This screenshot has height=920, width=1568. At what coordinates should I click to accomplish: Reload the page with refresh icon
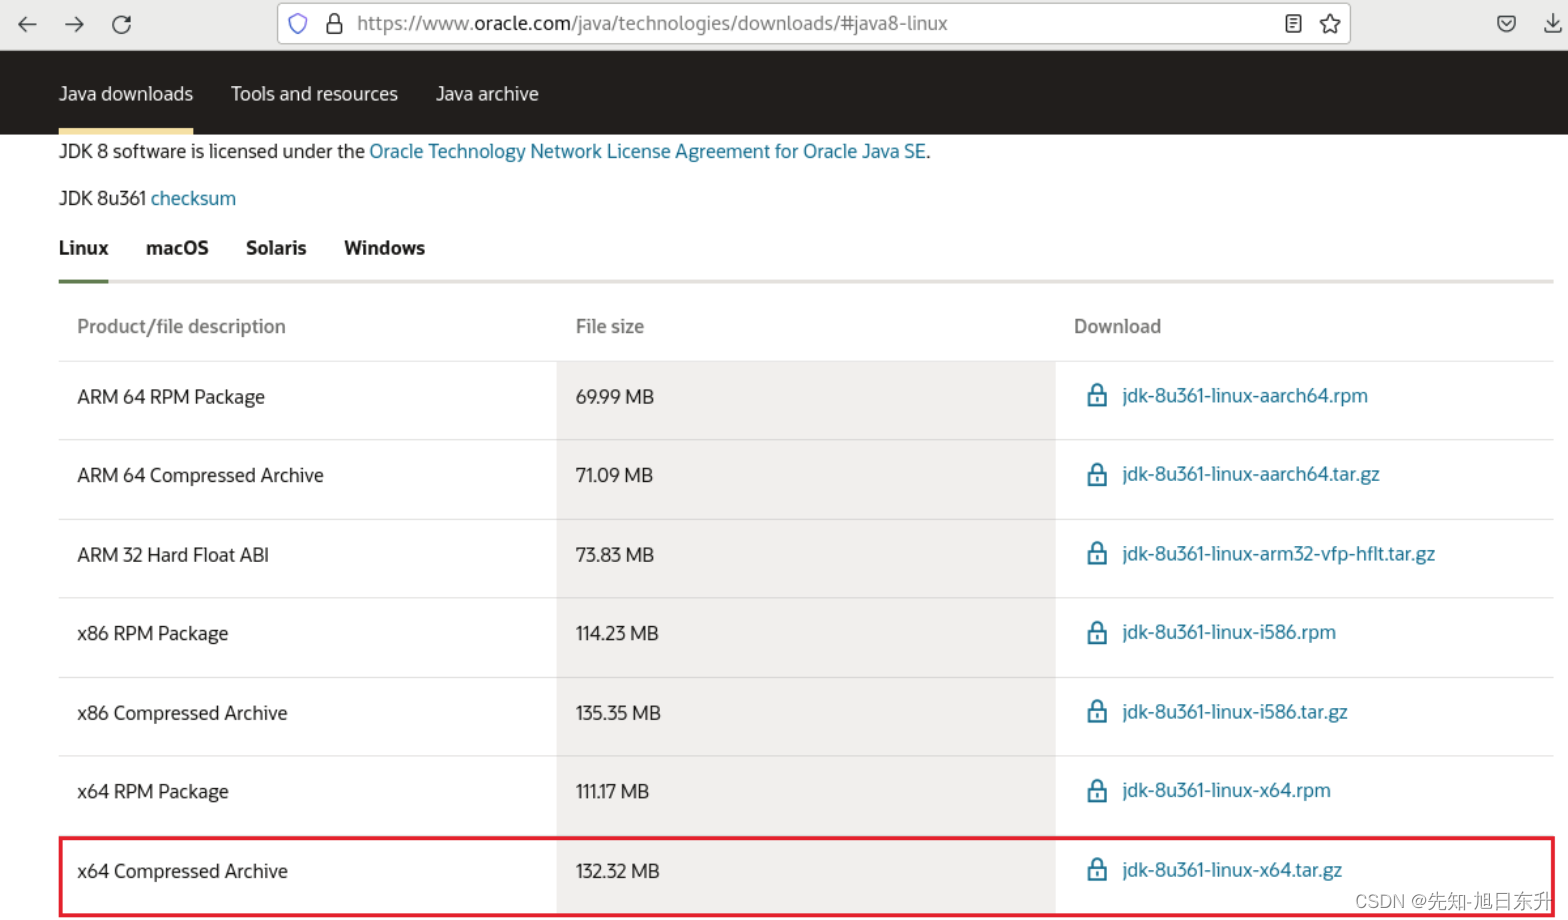pos(122,24)
